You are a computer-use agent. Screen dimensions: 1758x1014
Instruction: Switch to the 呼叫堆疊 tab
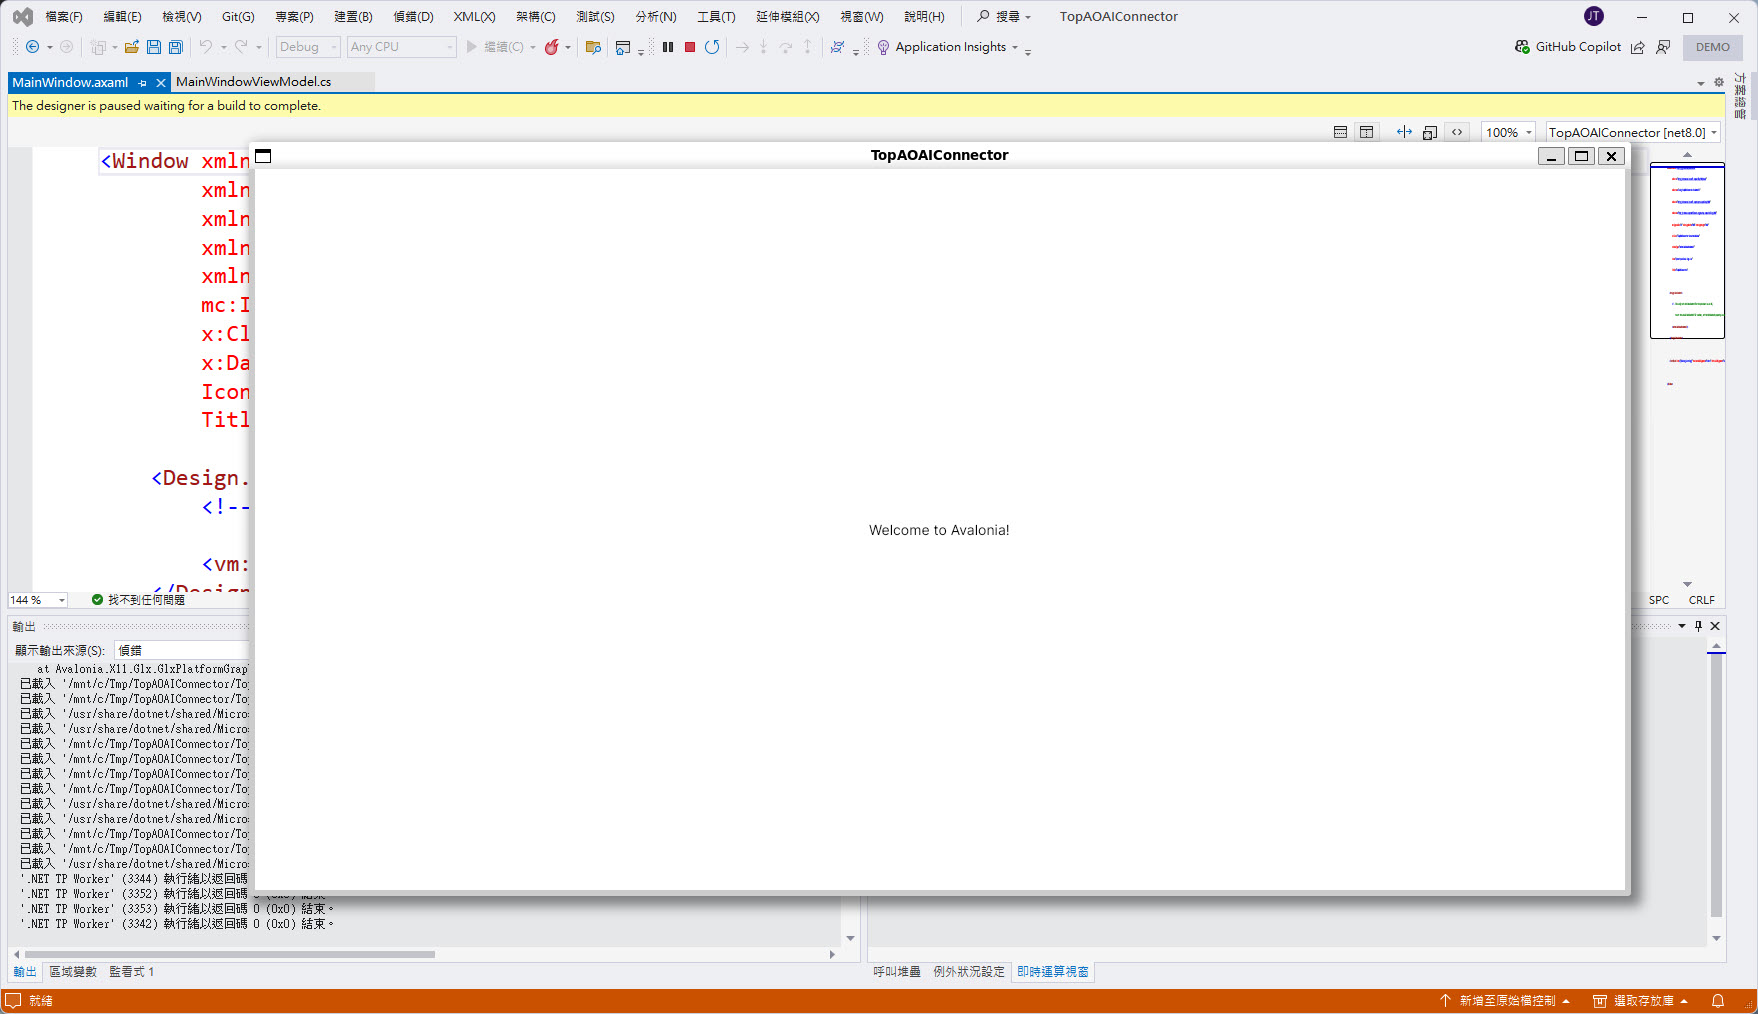tap(897, 972)
